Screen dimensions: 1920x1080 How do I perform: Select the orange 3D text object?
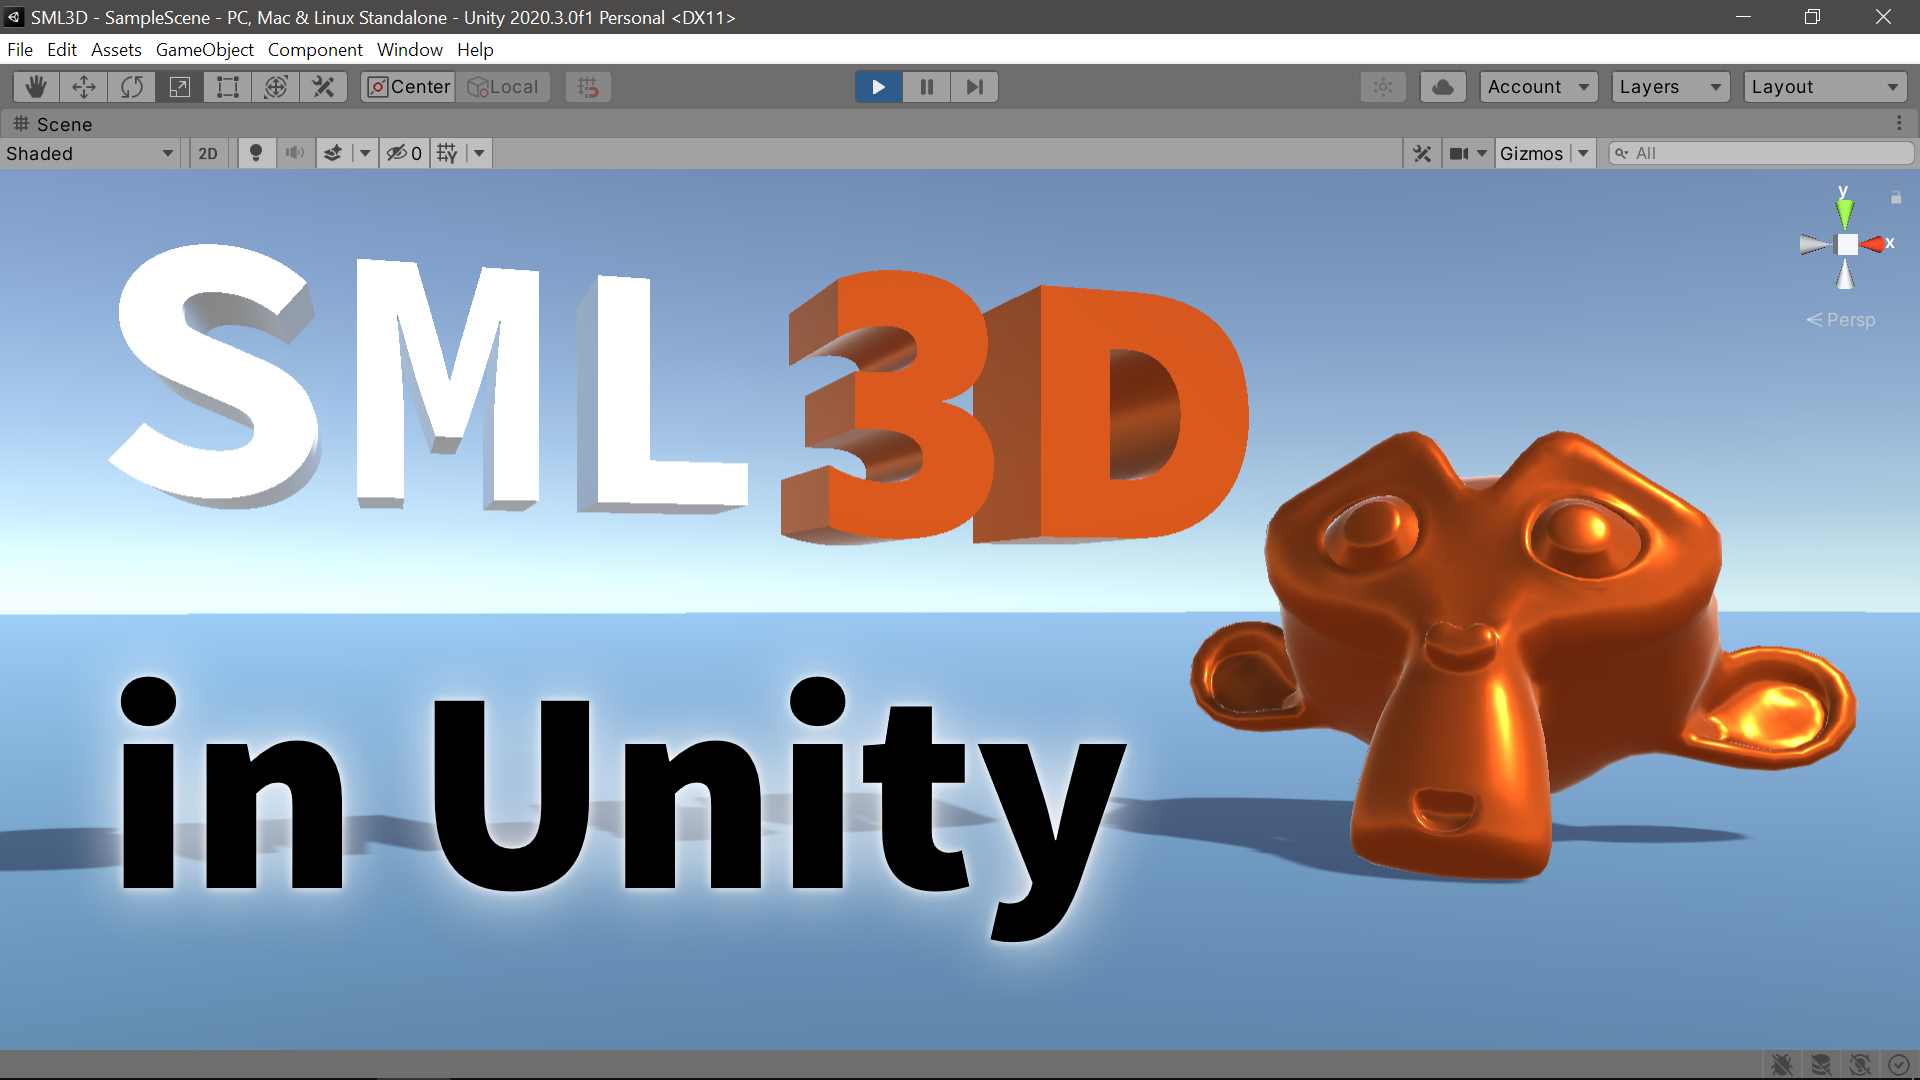(1015, 408)
